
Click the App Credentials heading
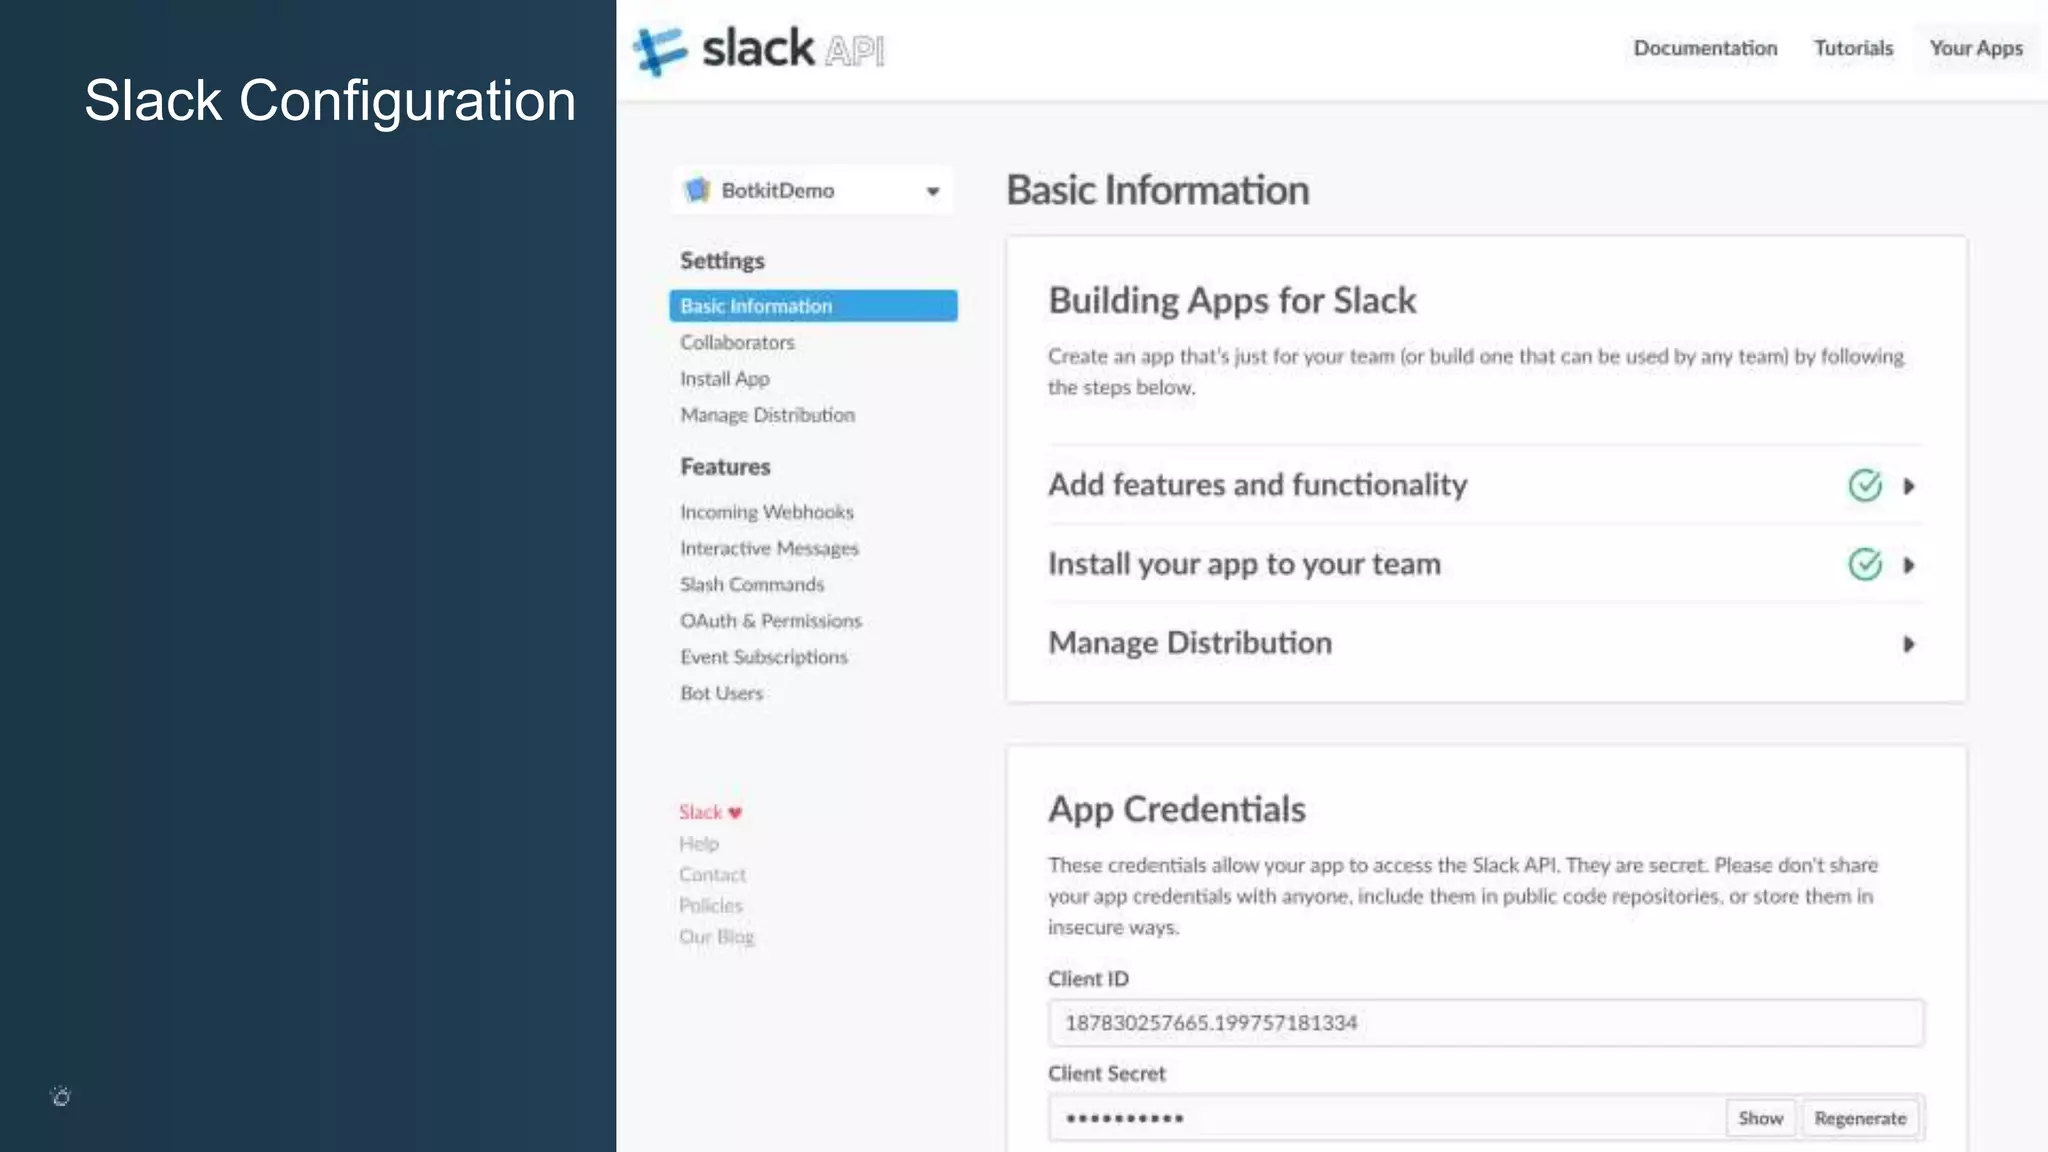click(1177, 809)
